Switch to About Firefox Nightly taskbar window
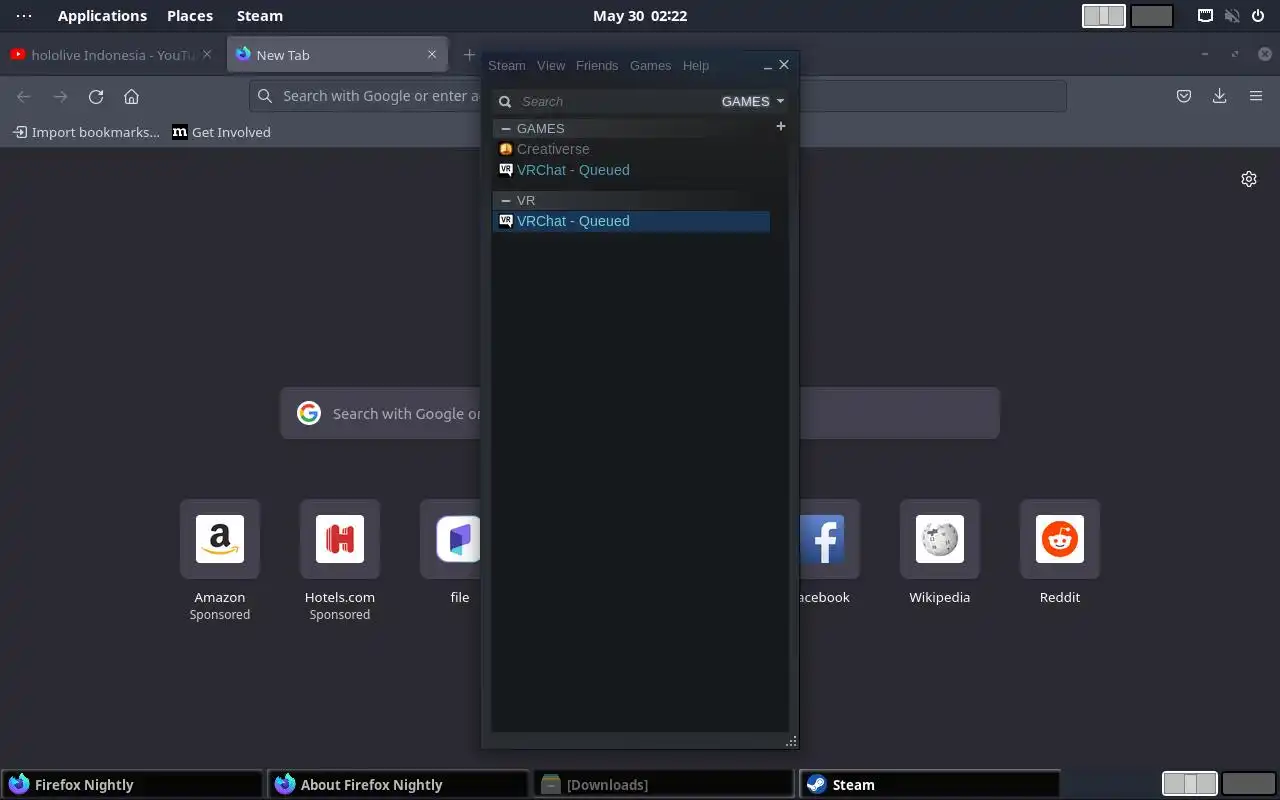Screen dimensions: 1280x800 tap(398, 784)
